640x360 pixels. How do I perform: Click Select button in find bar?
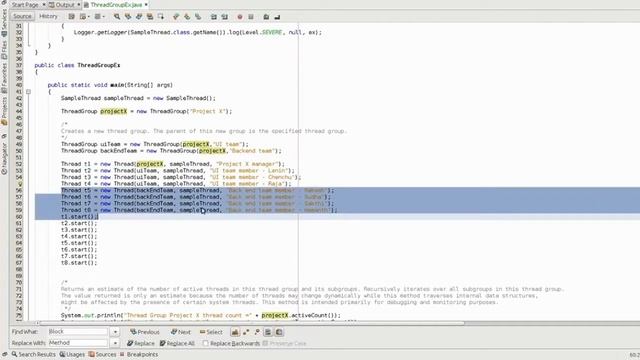211,332
